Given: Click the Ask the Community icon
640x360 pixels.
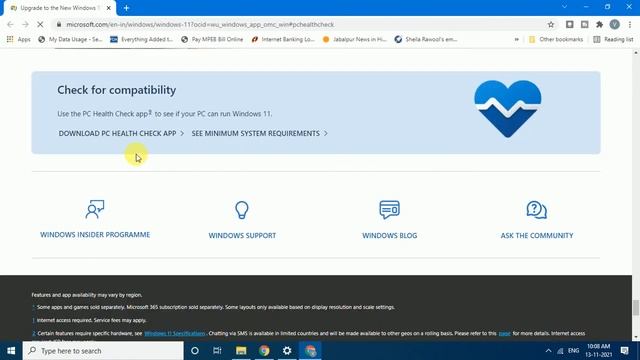Looking at the screenshot, I should coord(537,210).
